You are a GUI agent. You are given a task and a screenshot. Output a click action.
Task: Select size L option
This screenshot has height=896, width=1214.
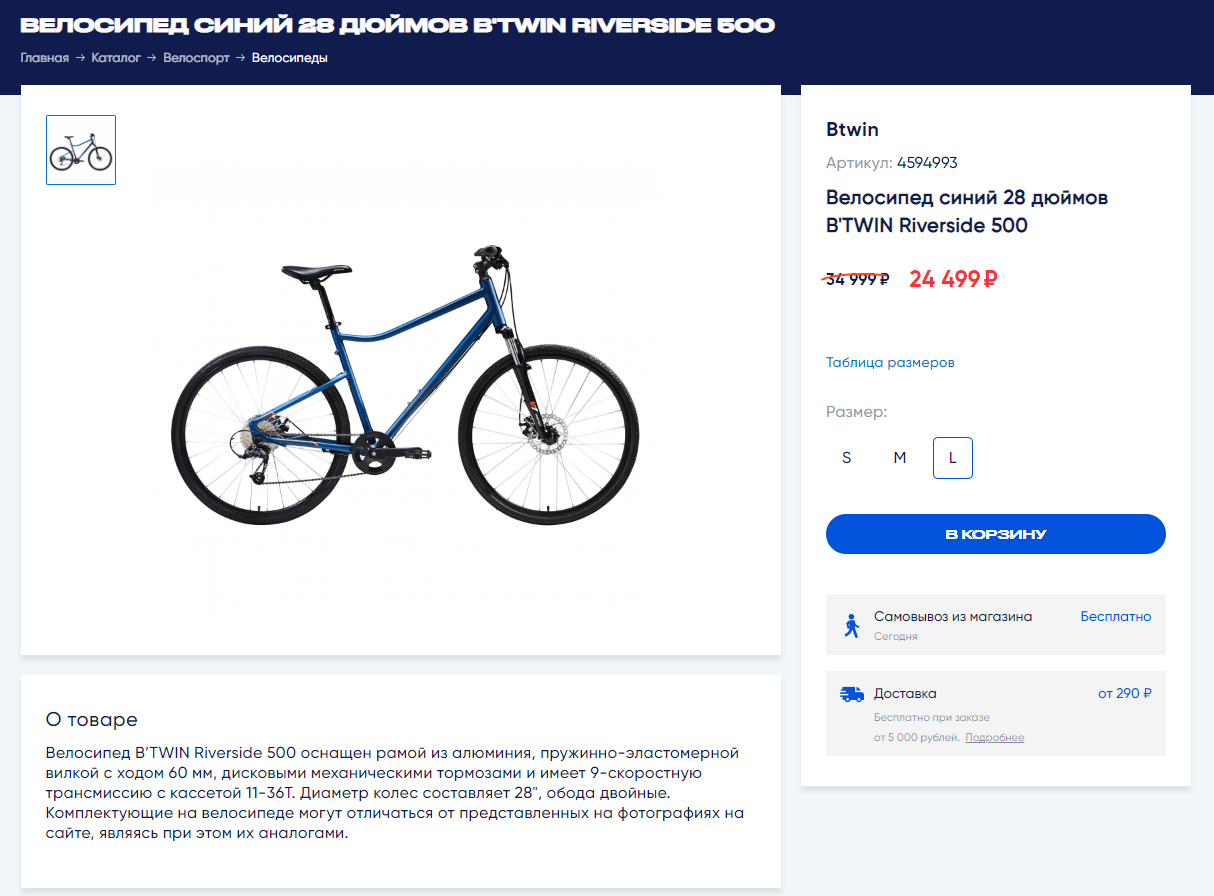(952, 458)
